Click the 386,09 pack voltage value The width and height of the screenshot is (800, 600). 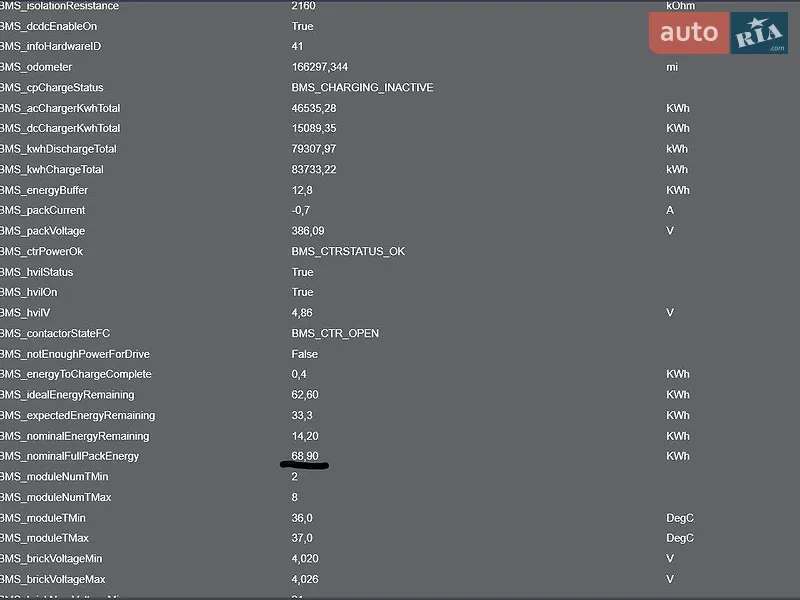(x=308, y=231)
